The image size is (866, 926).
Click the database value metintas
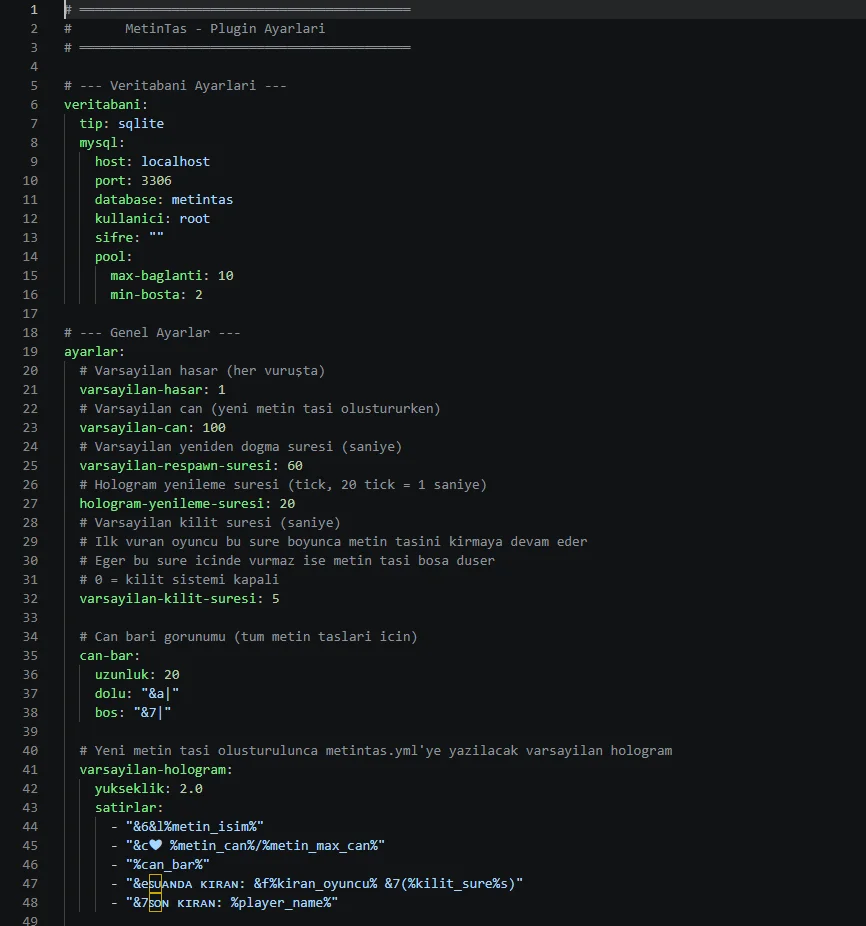(202, 200)
